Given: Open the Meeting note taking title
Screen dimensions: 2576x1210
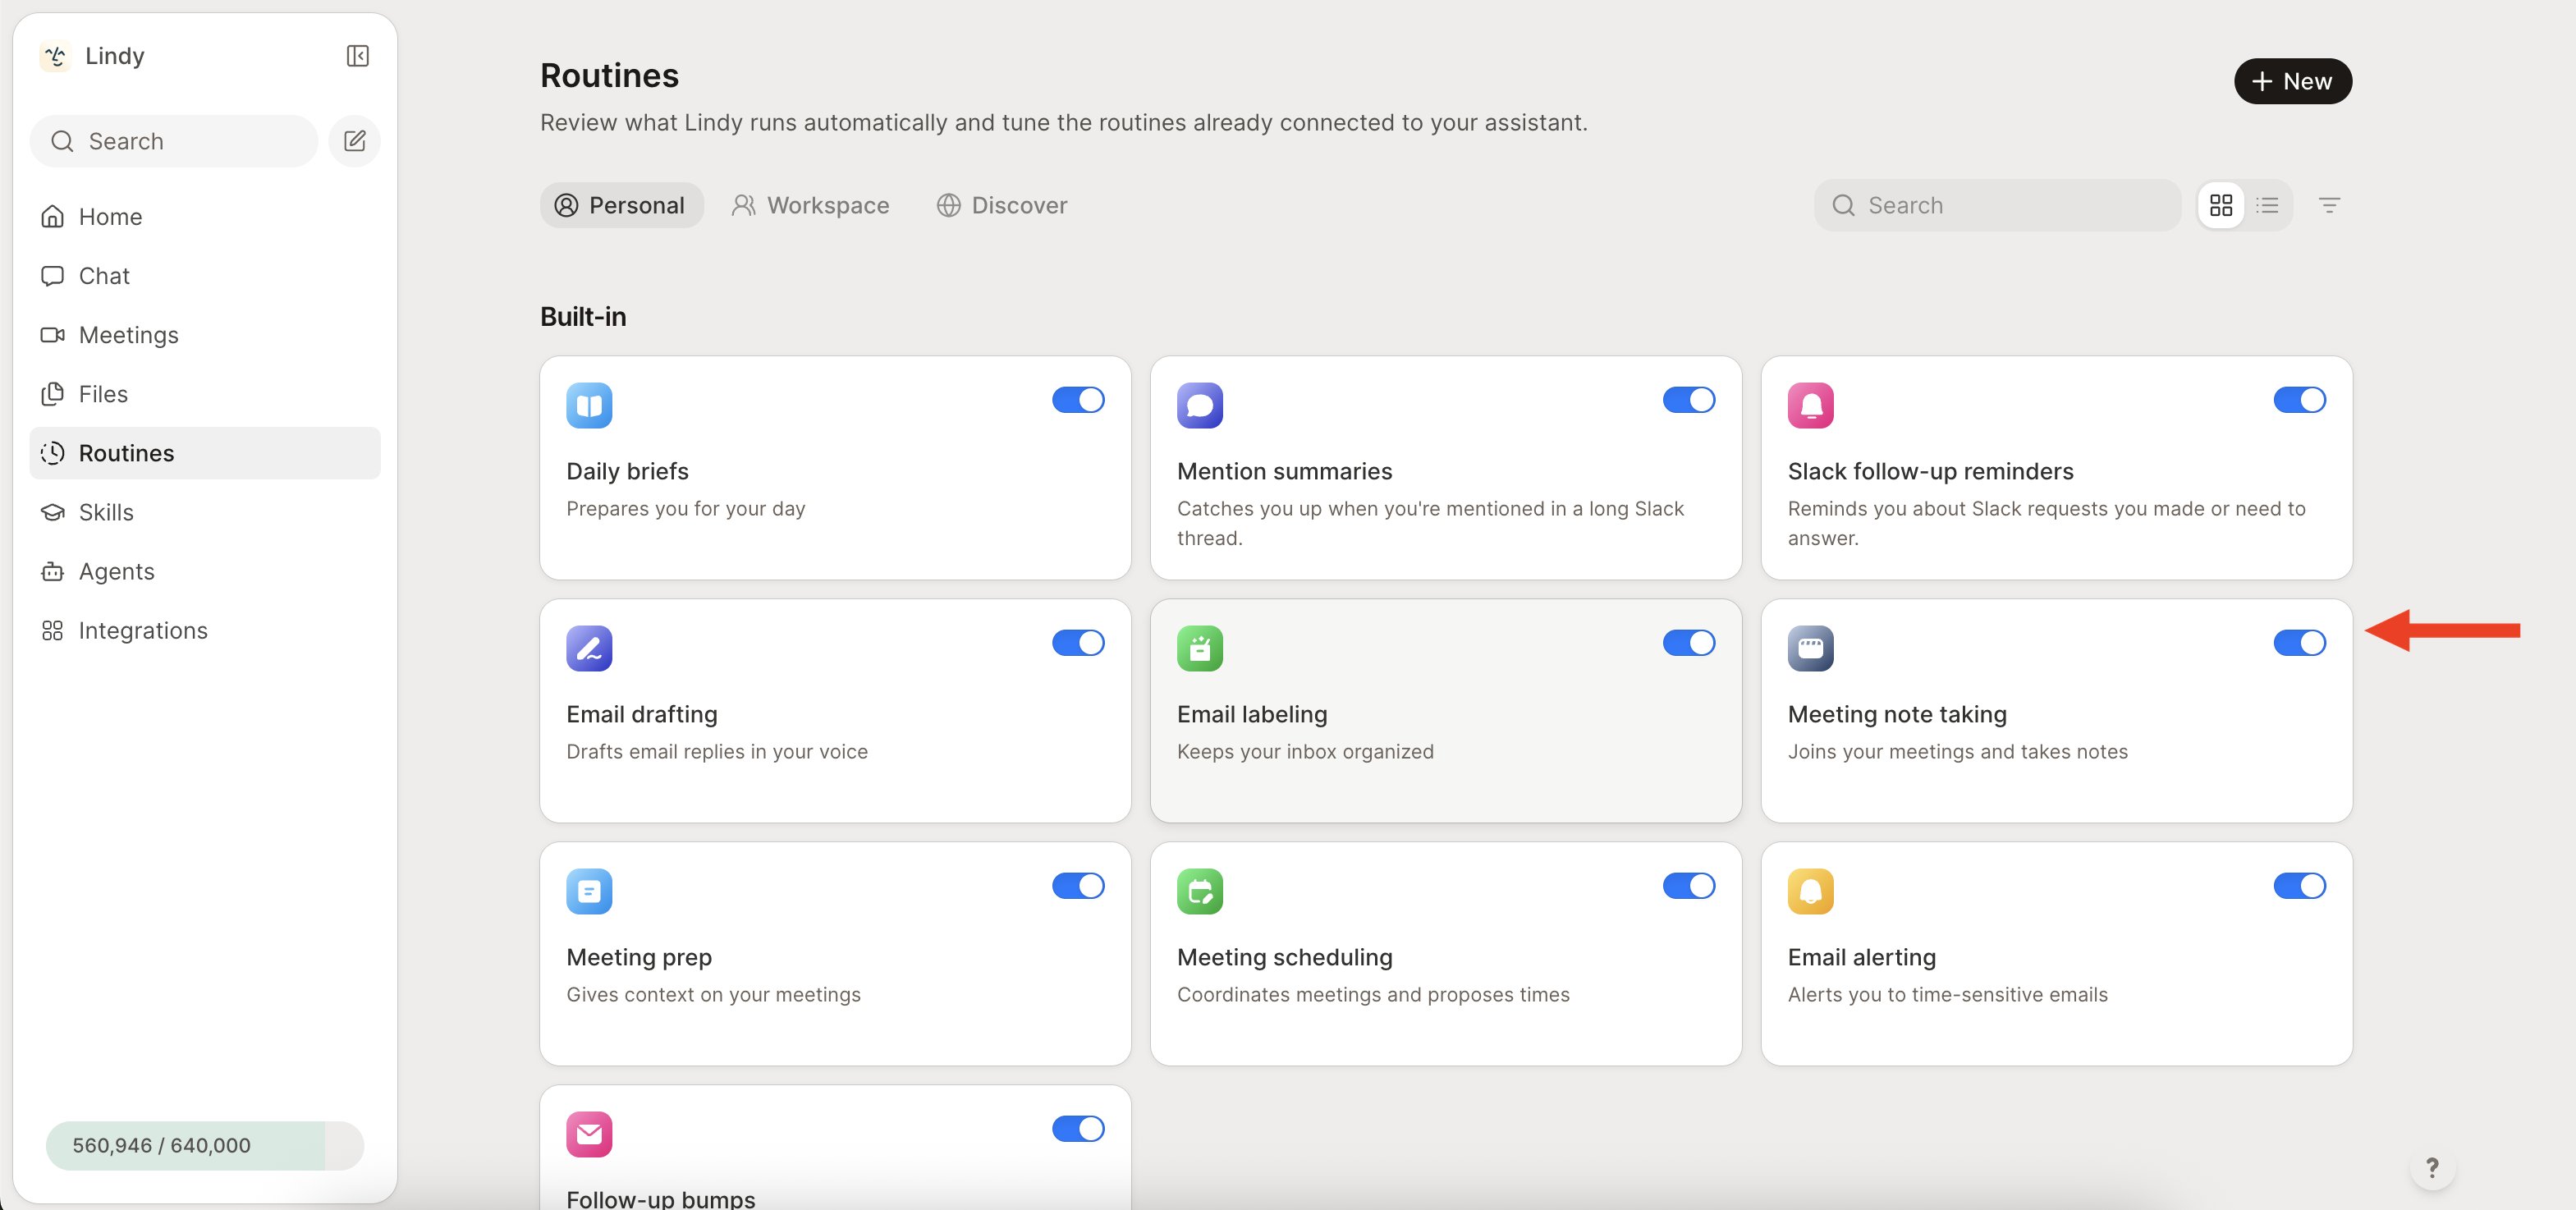Looking at the screenshot, I should [1897, 714].
